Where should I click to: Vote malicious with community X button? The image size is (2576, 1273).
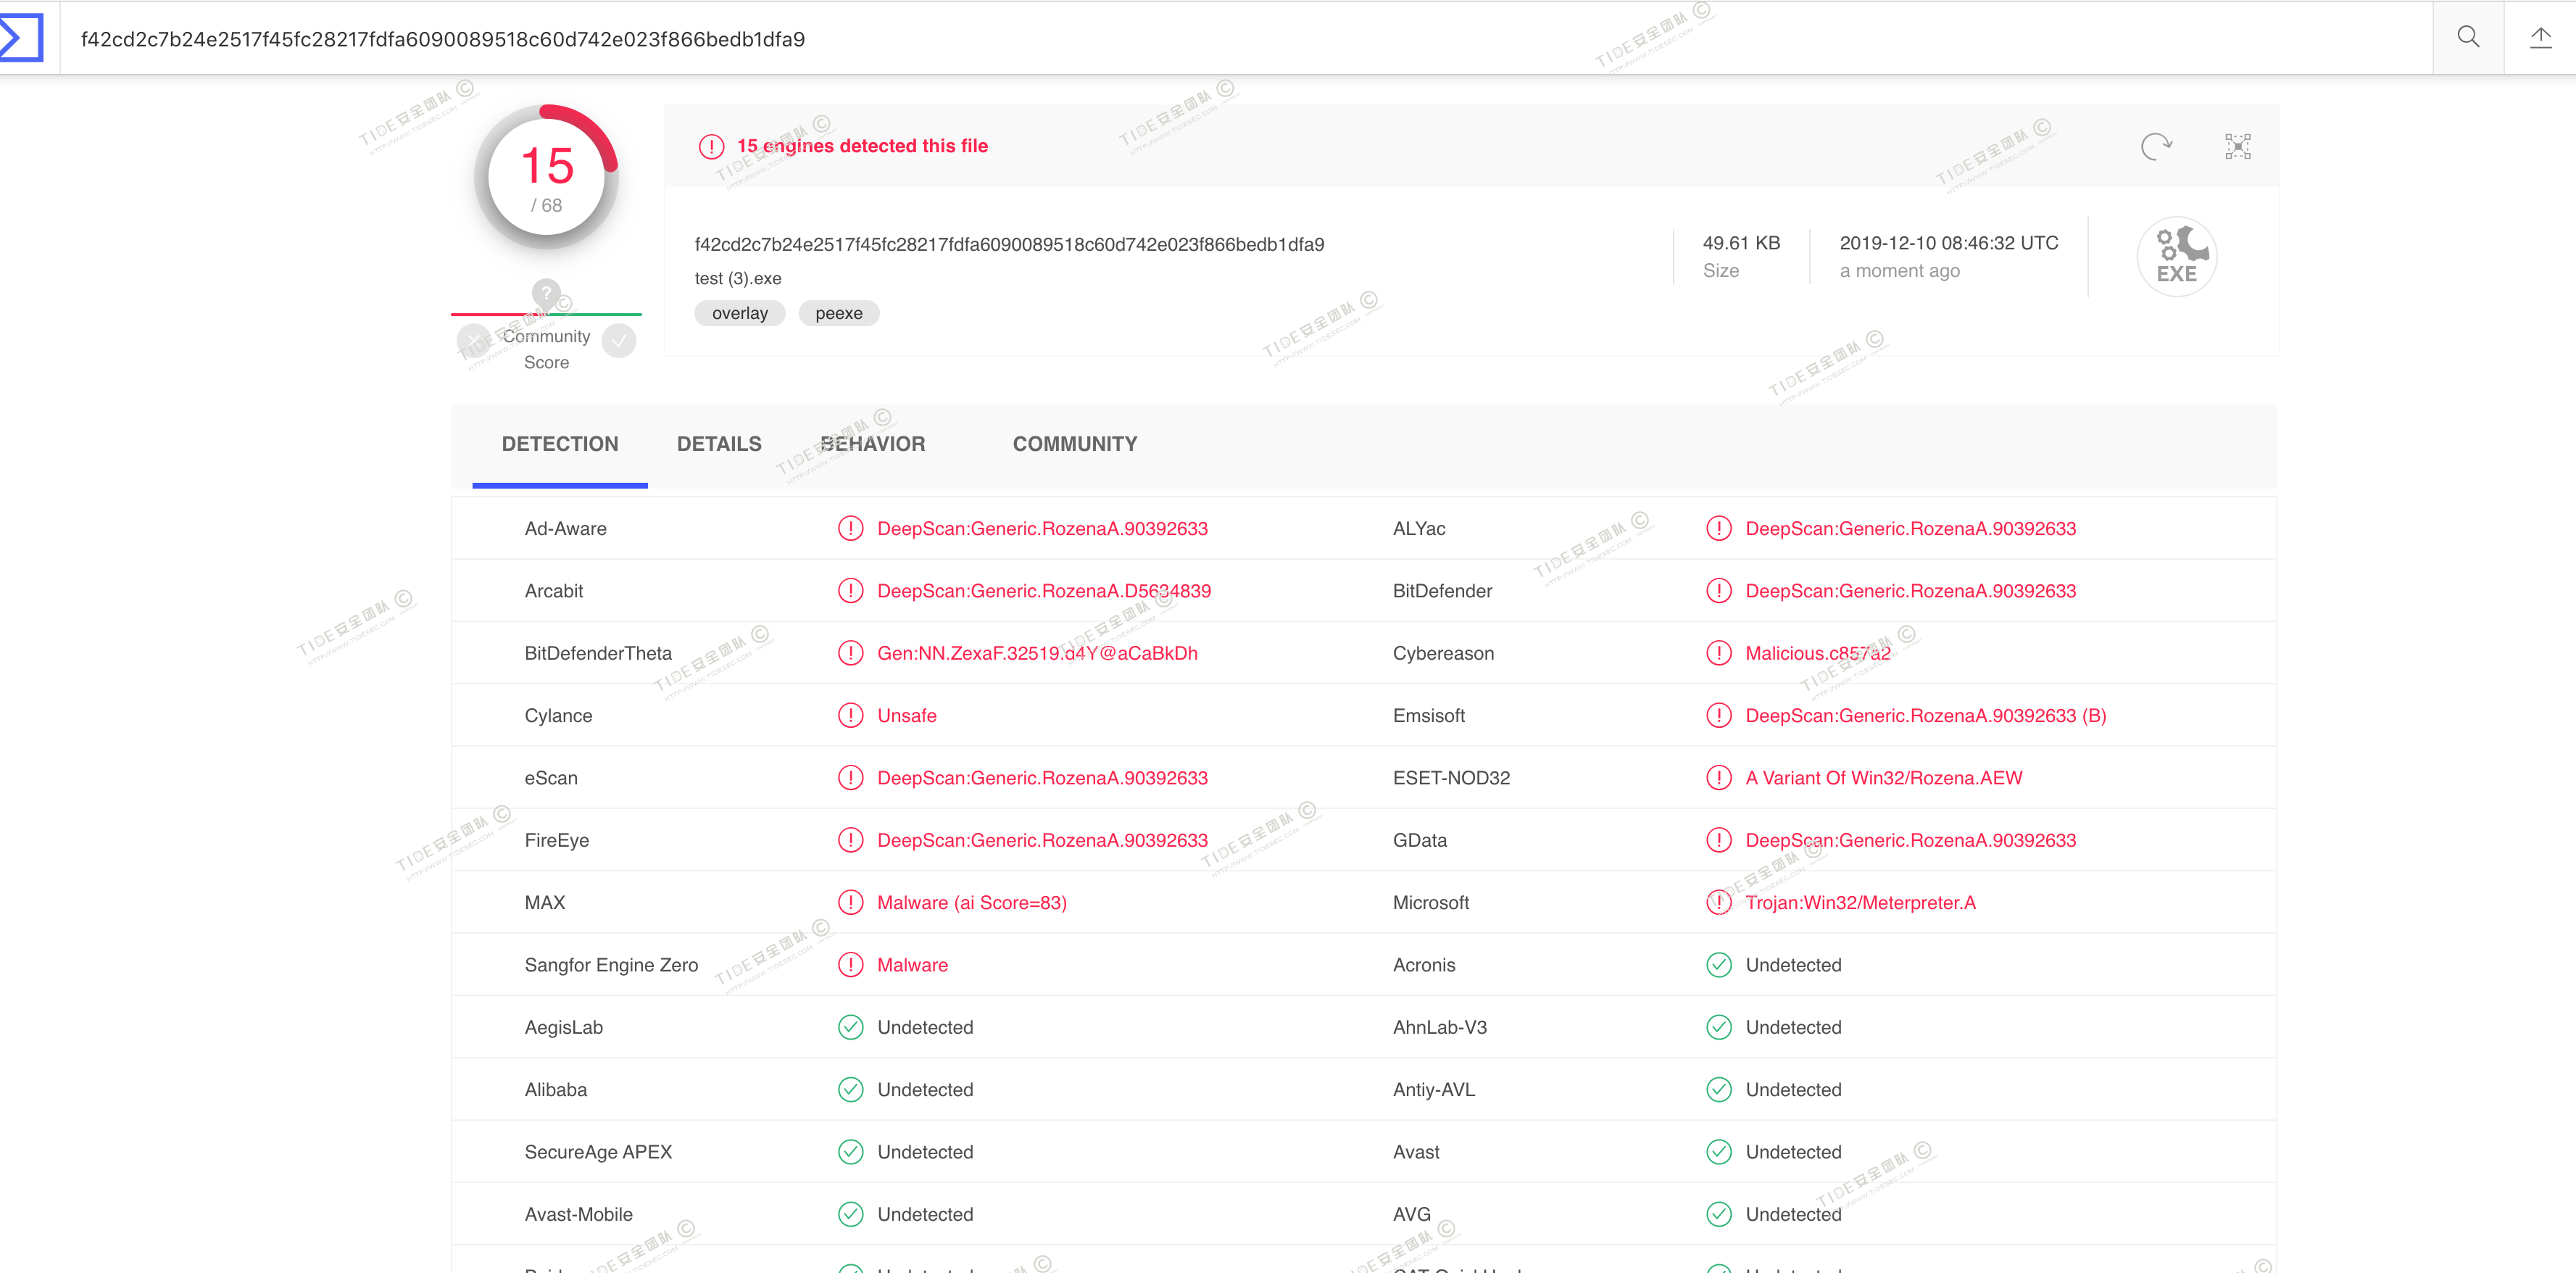pyautogui.click(x=473, y=341)
